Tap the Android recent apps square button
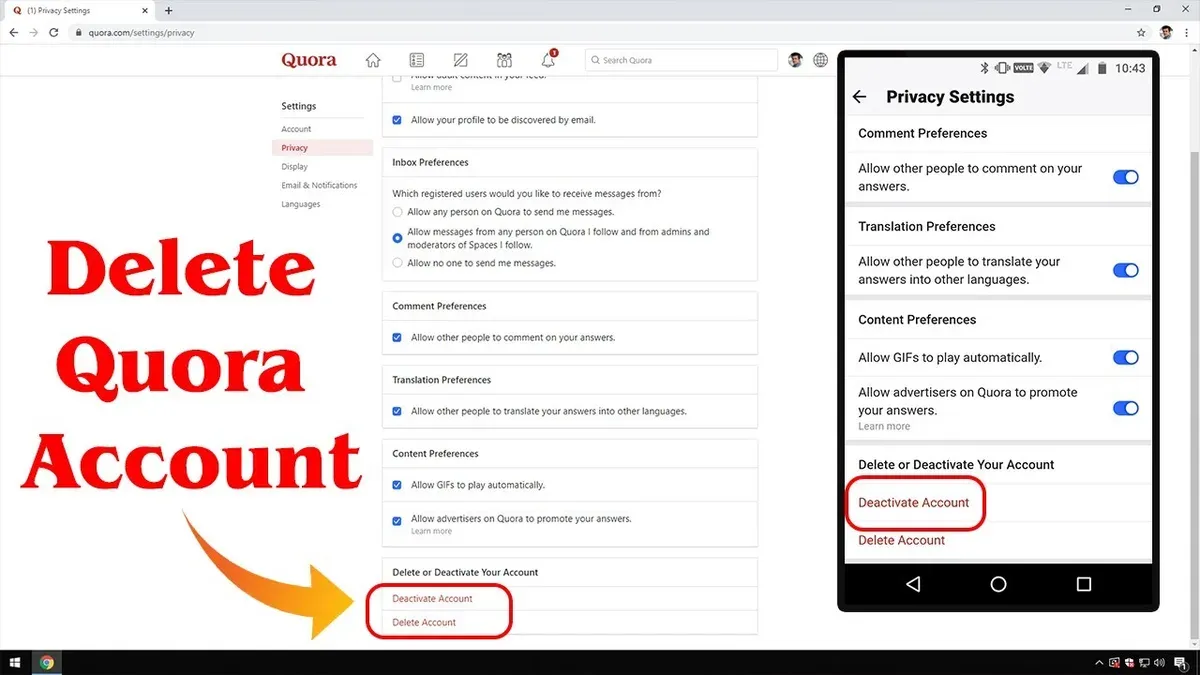1200x675 pixels. [x=1083, y=584]
